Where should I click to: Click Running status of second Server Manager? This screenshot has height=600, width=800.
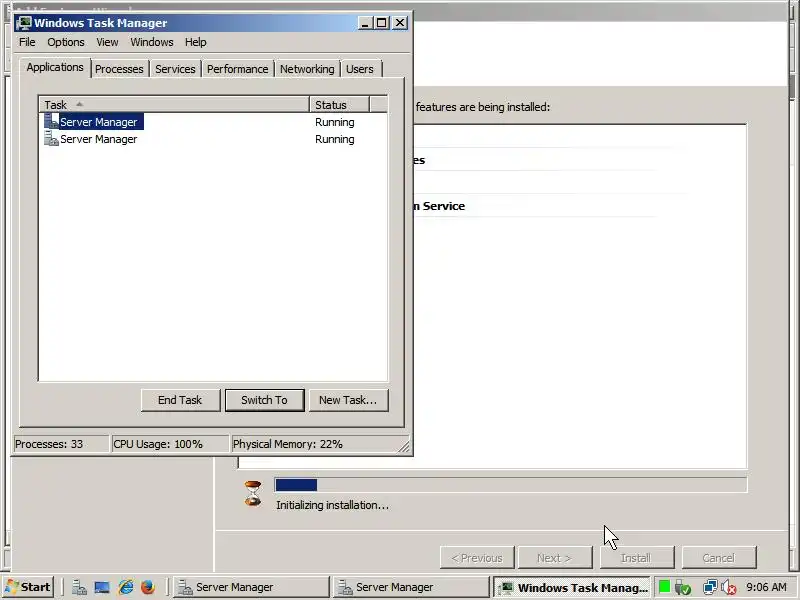point(335,139)
